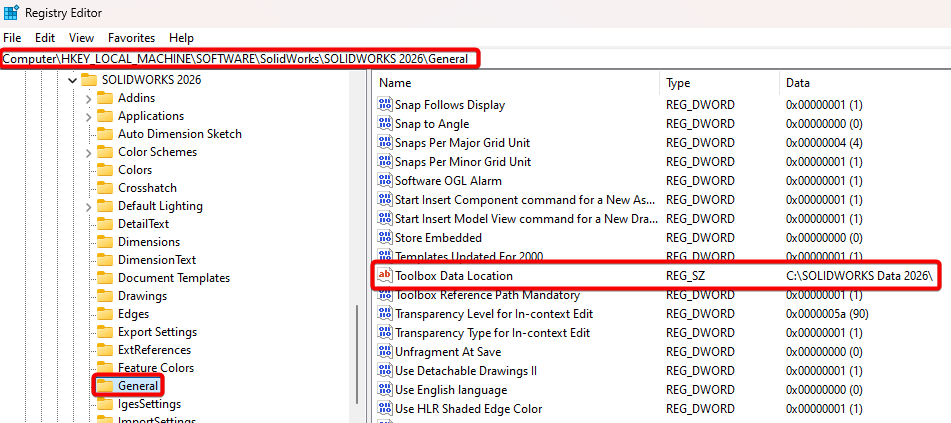The width and height of the screenshot is (951, 423).
Task: Select the IgesSettings key label
Action: [149, 404]
